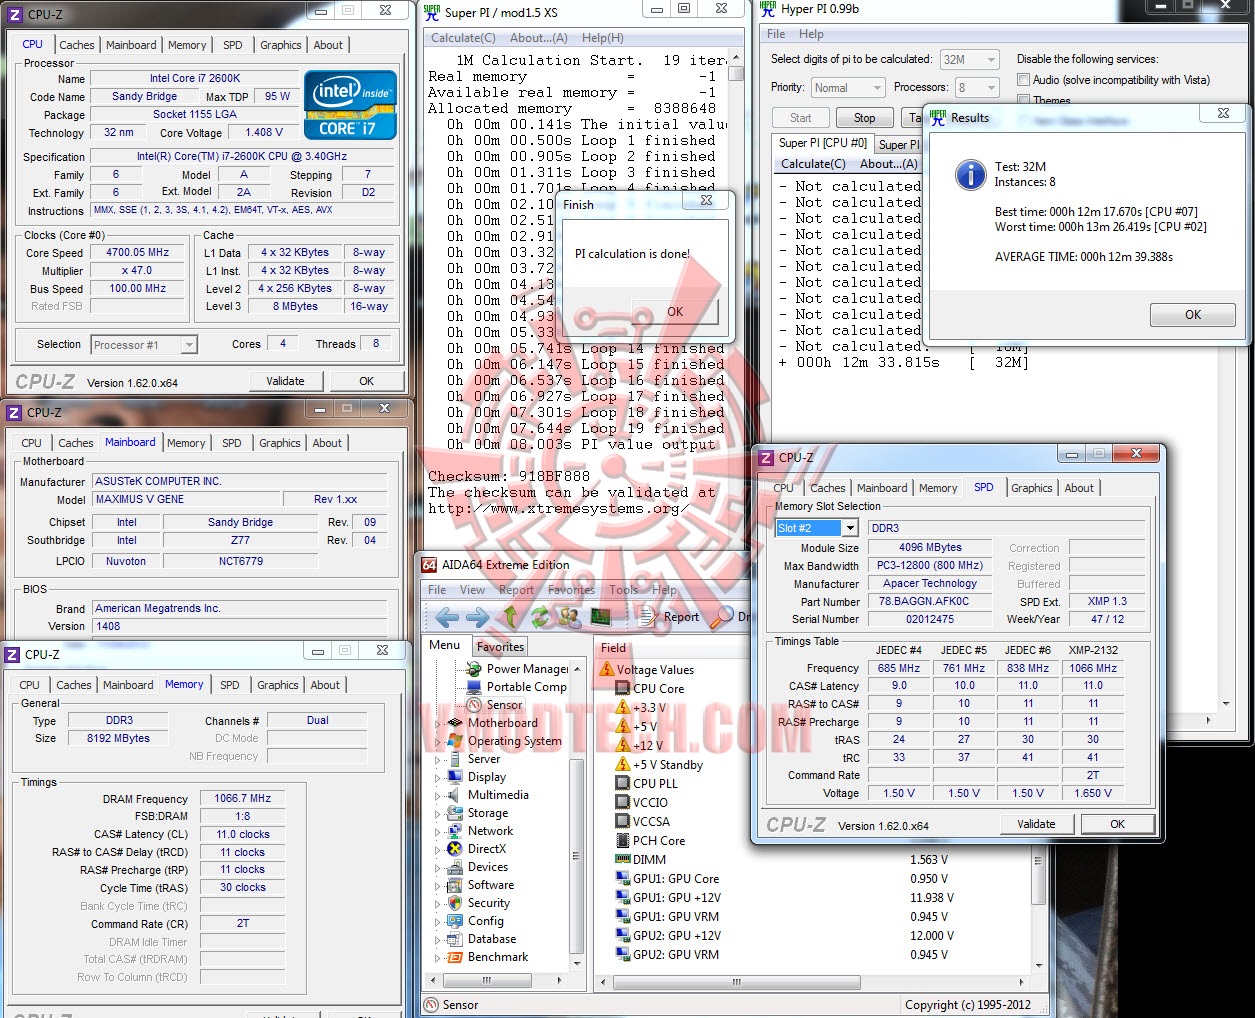The height and width of the screenshot is (1018, 1255).
Task: Click AIDA64 sensor list horizontal scrollbar
Action: coord(814,982)
